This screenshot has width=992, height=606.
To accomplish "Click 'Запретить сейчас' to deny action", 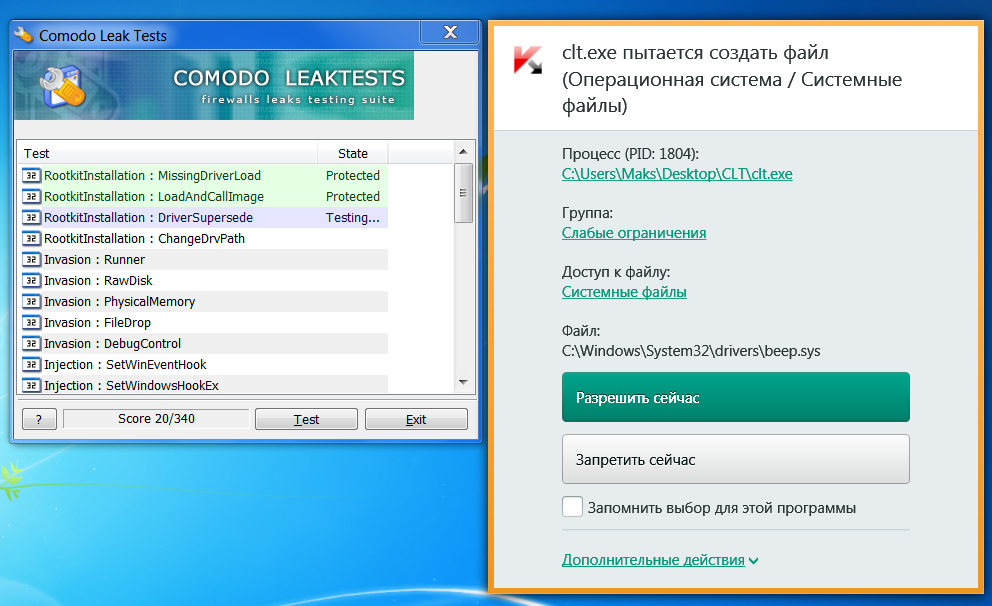I will click(736, 459).
